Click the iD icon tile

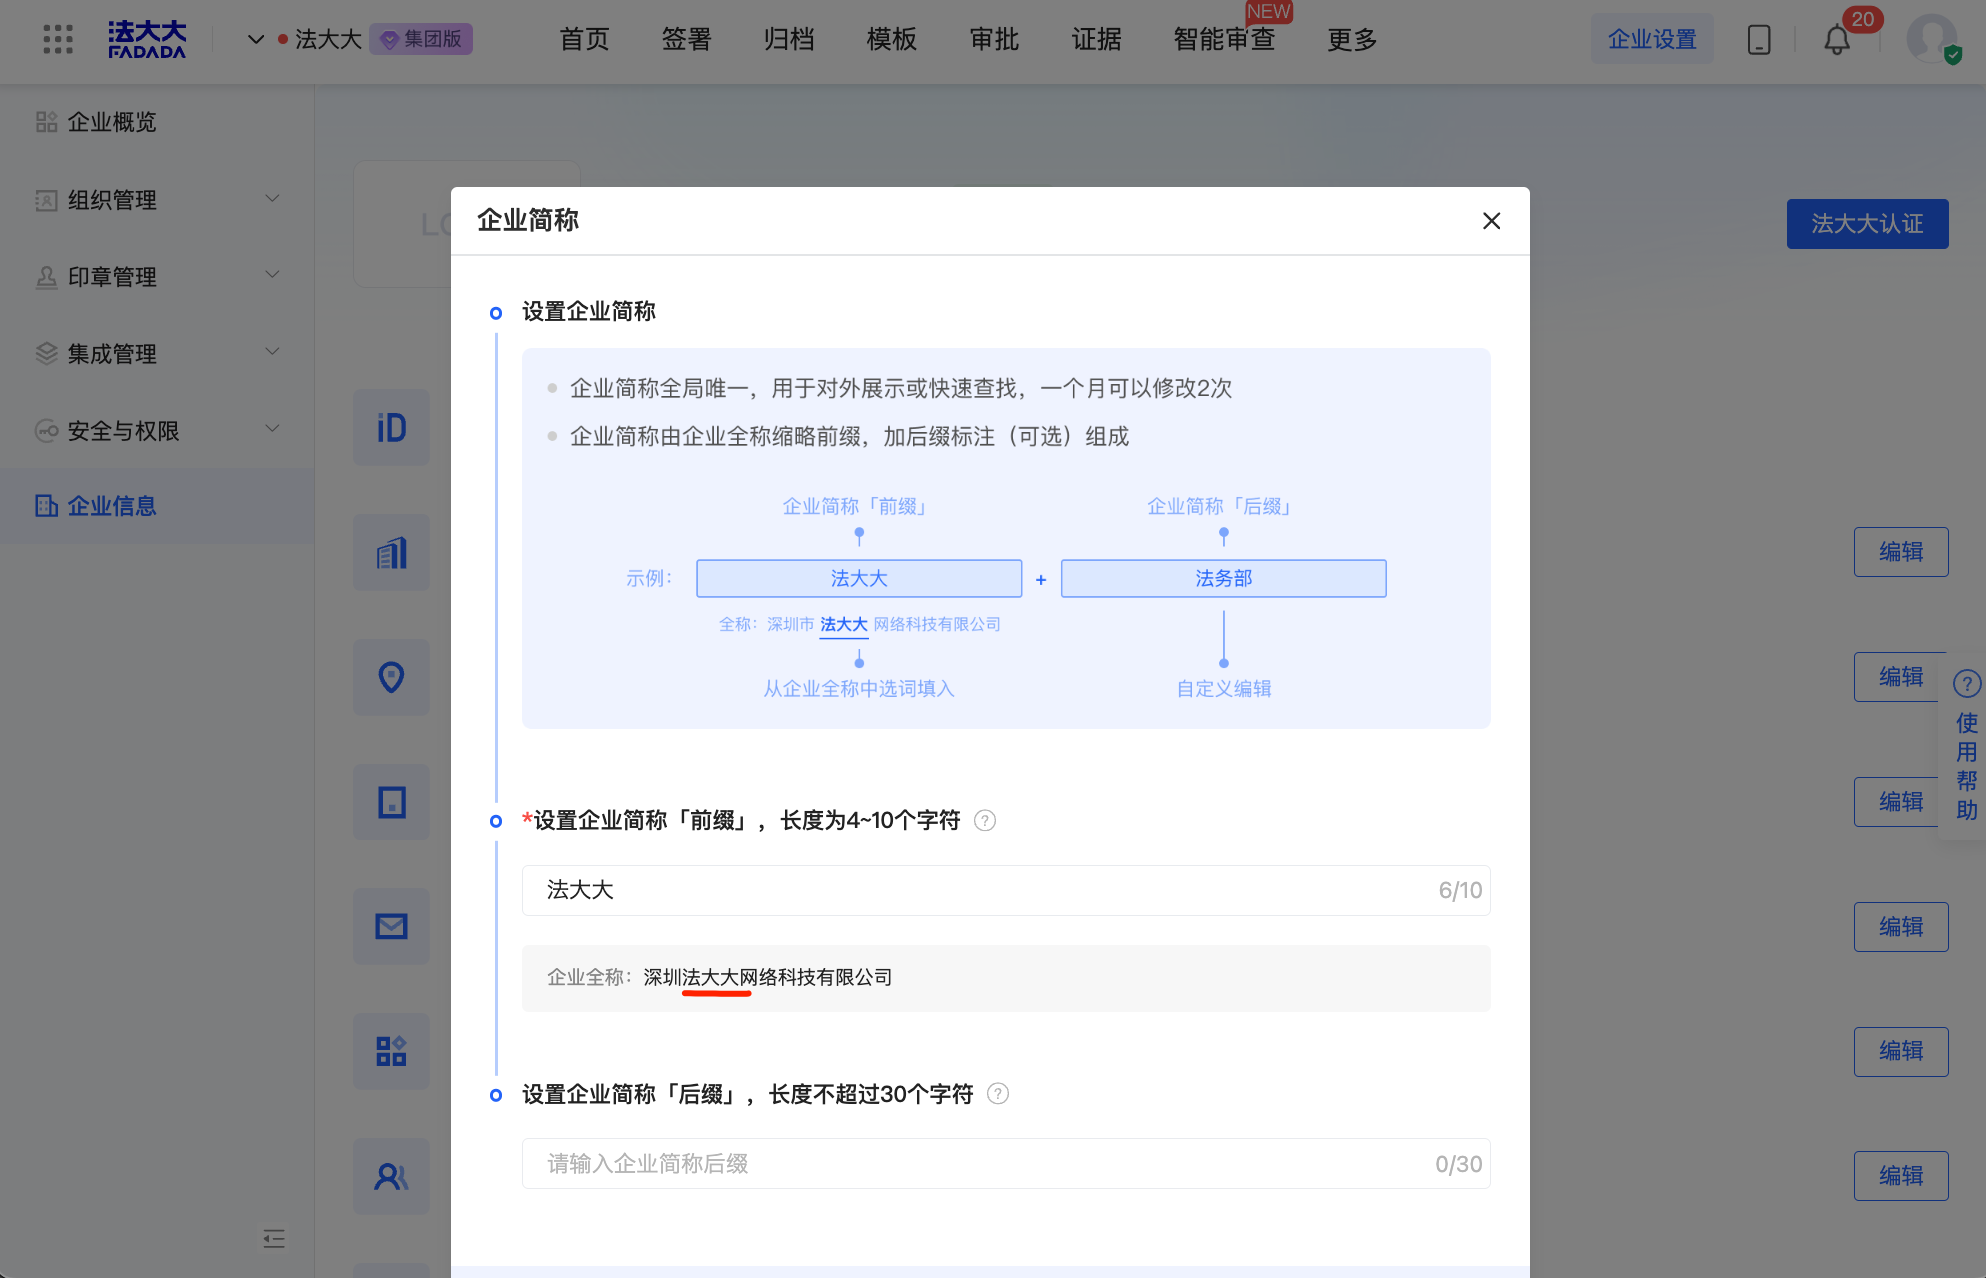tap(391, 428)
